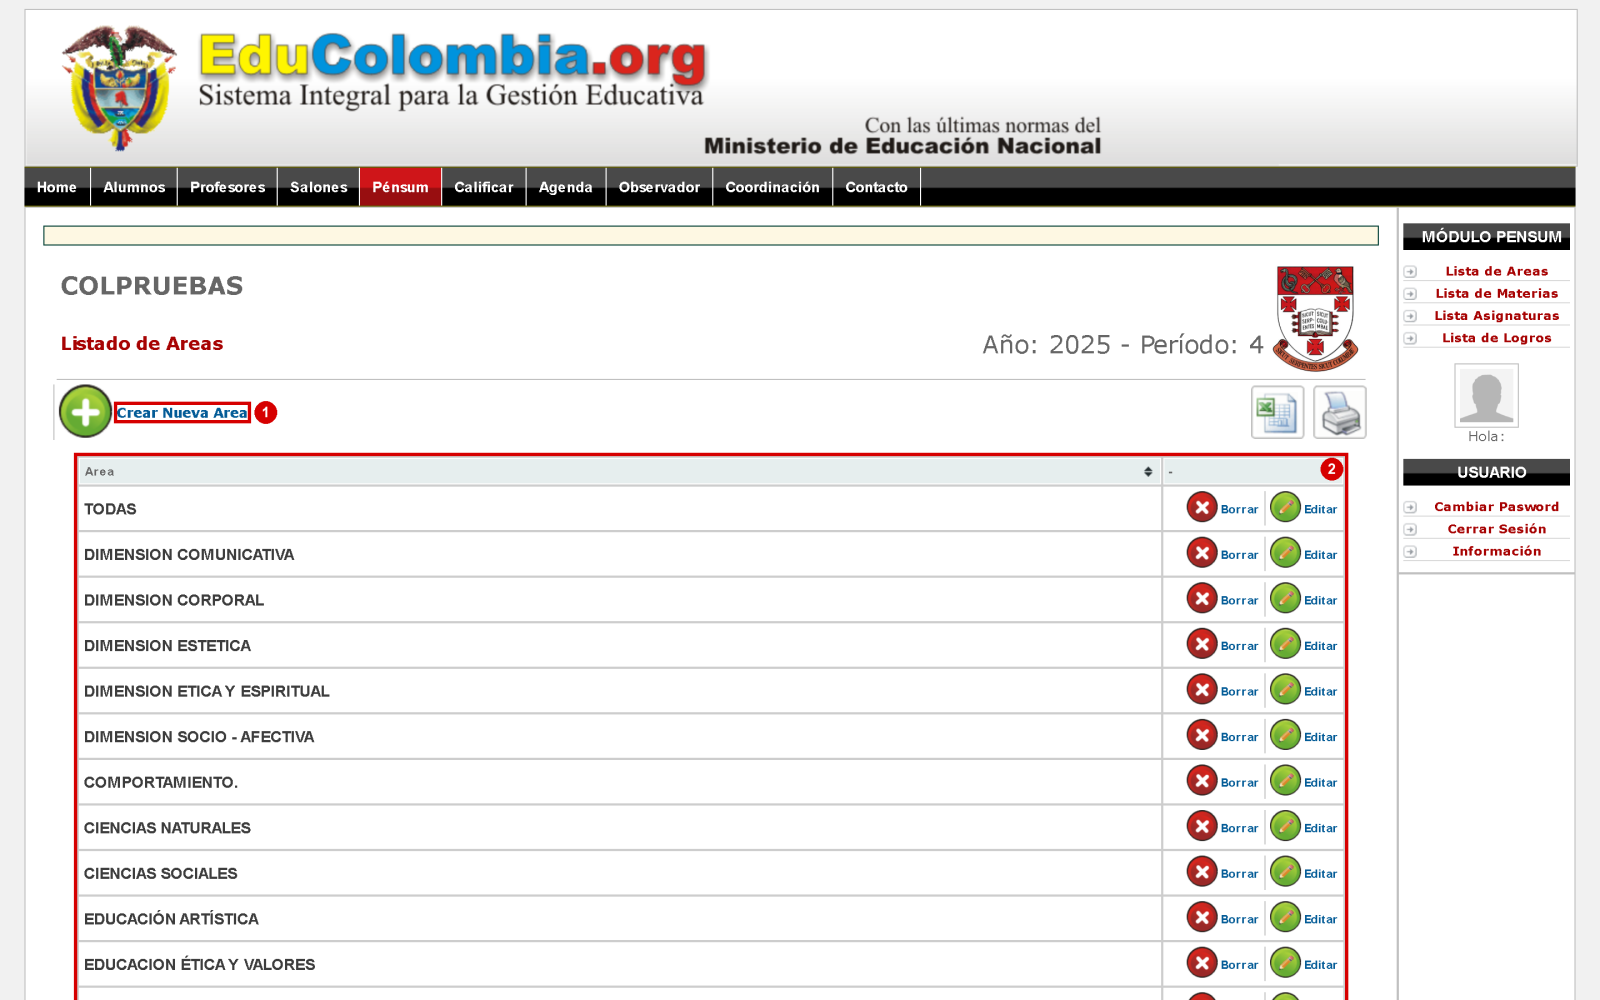Click the Crear Nueva Area link
1600x1000 pixels.
click(x=182, y=413)
